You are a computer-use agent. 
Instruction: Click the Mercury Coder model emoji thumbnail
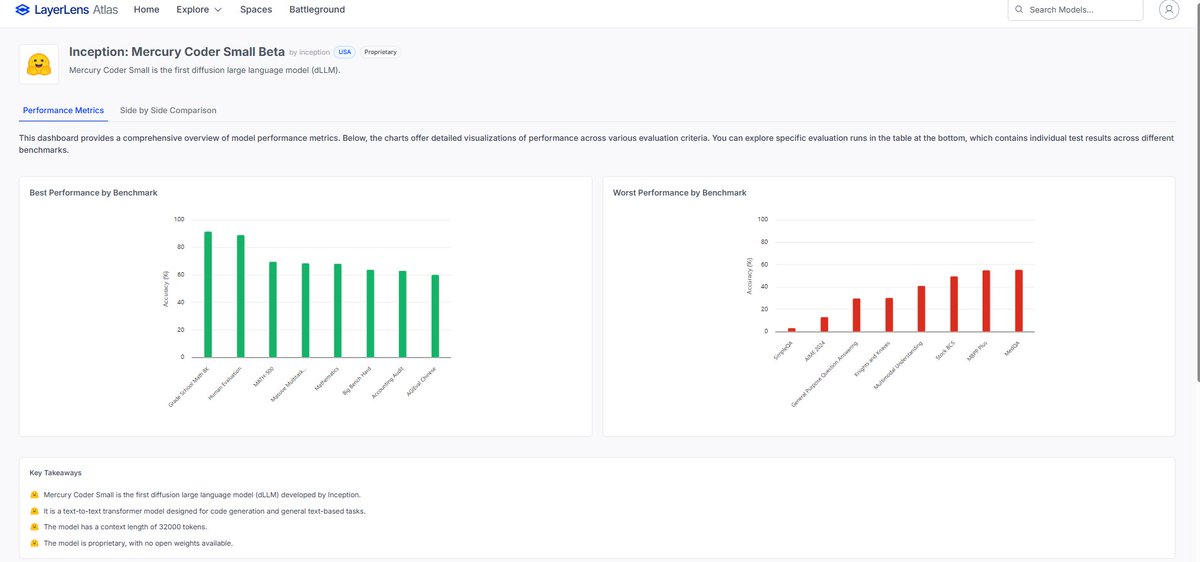[39, 64]
